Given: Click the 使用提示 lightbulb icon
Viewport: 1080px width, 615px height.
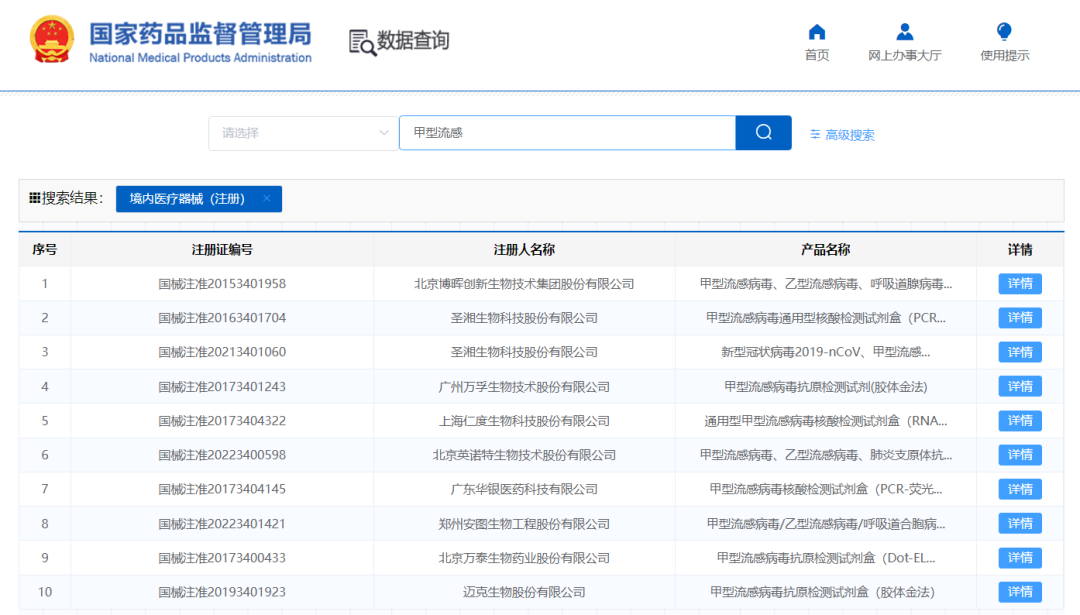Looking at the screenshot, I should (x=1004, y=32).
